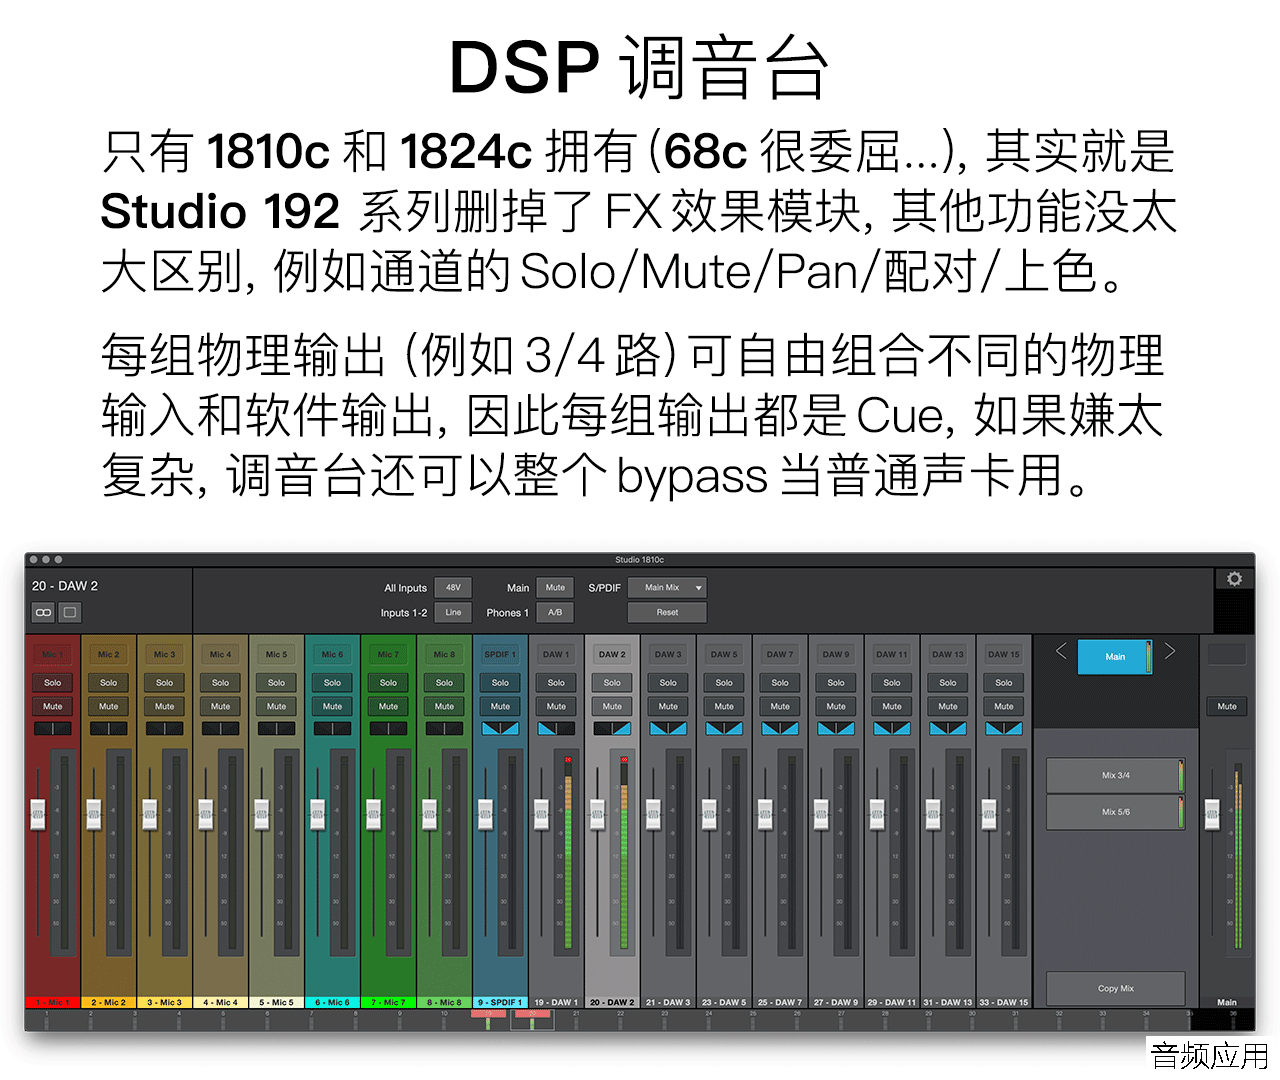The image size is (1280, 1080).
Task: Toggle 48V phantom power for All Inputs
Action: pyautogui.click(x=453, y=588)
